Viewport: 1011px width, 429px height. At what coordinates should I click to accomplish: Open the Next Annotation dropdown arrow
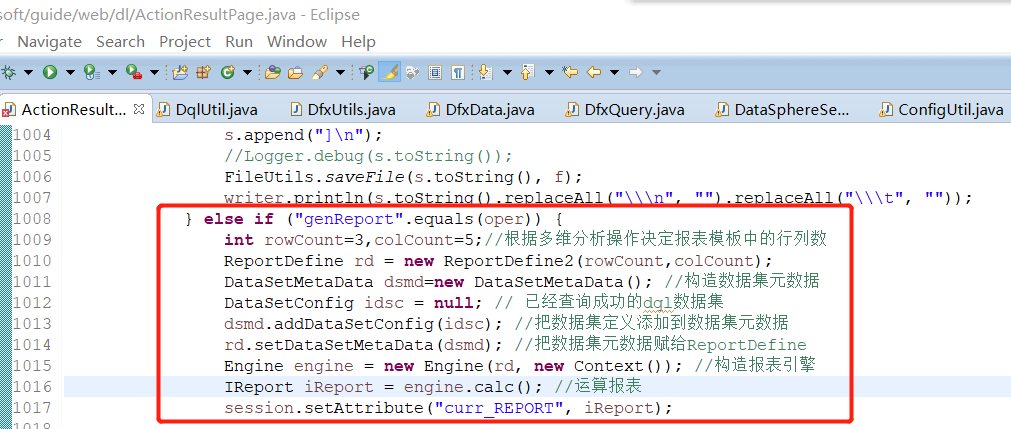(507, 72)
